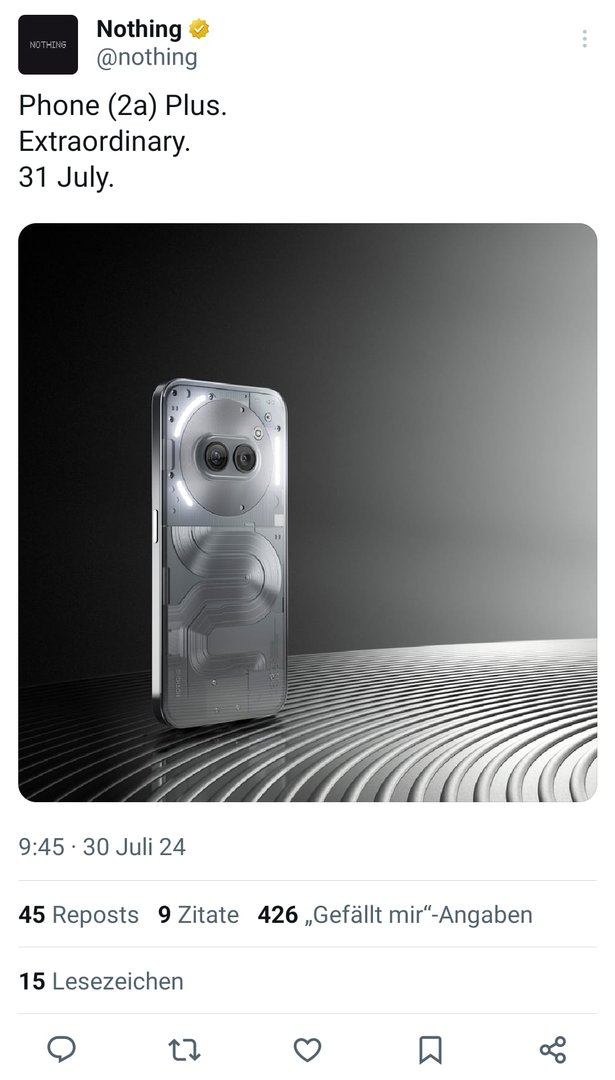Show the 426 Gefällt mir-Angaben likes

pyautogui.click(x=395, y=915)
